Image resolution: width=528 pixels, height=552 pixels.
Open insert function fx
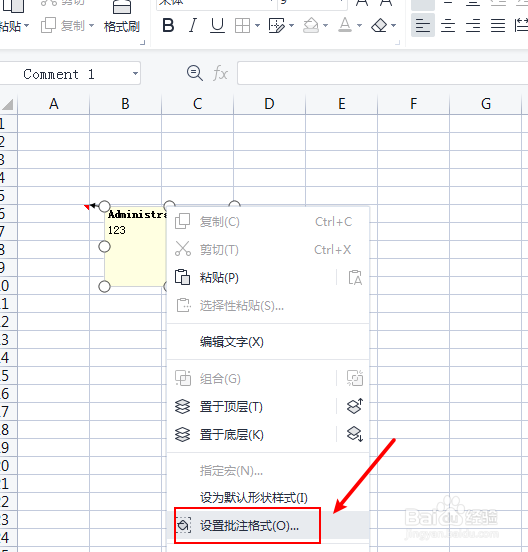click(220, 74)
